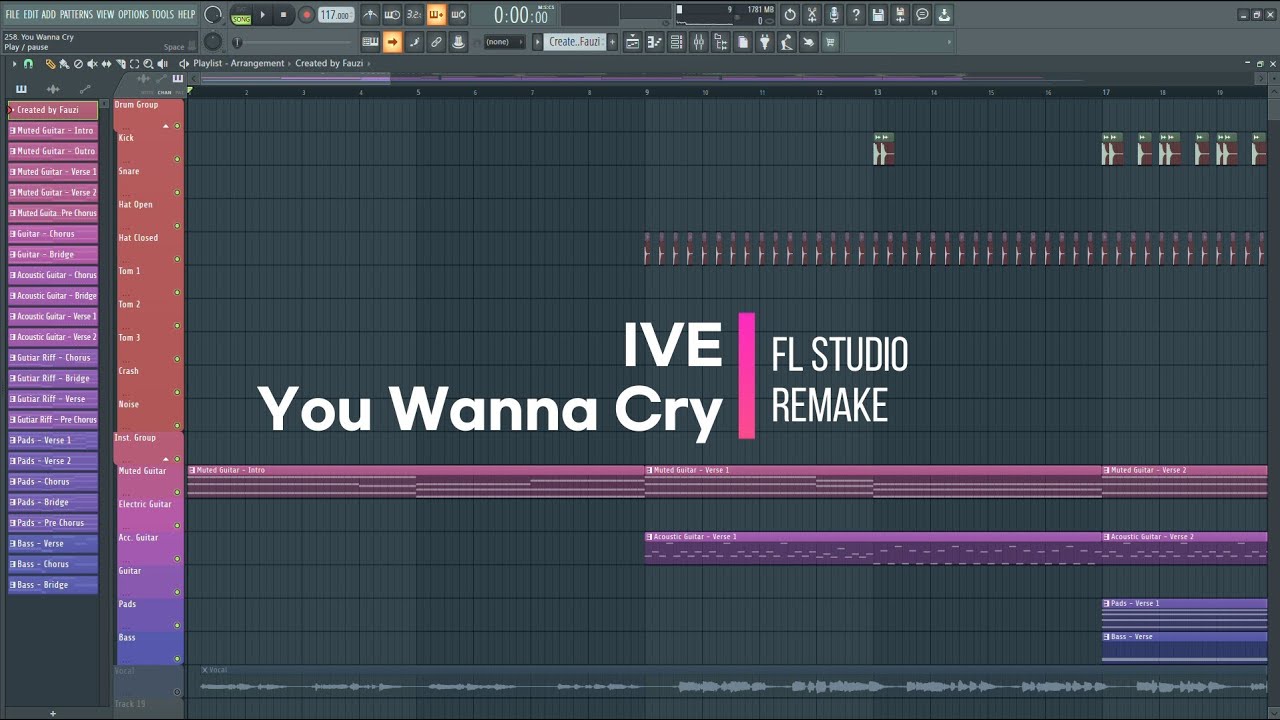The image size is (1280, 720).
Task: Open the playlist options arrow menu
Action: tap(14, 64)
